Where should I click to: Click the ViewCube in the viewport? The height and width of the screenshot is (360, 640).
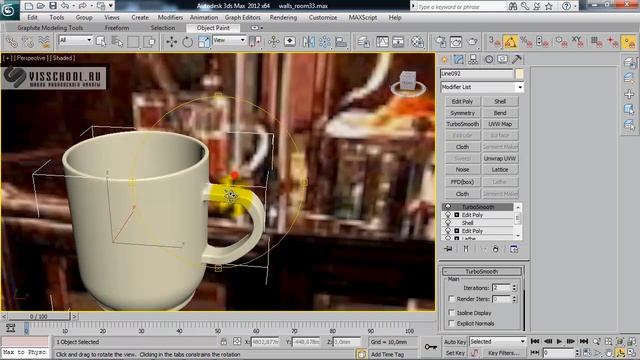(x=408, y=82)
